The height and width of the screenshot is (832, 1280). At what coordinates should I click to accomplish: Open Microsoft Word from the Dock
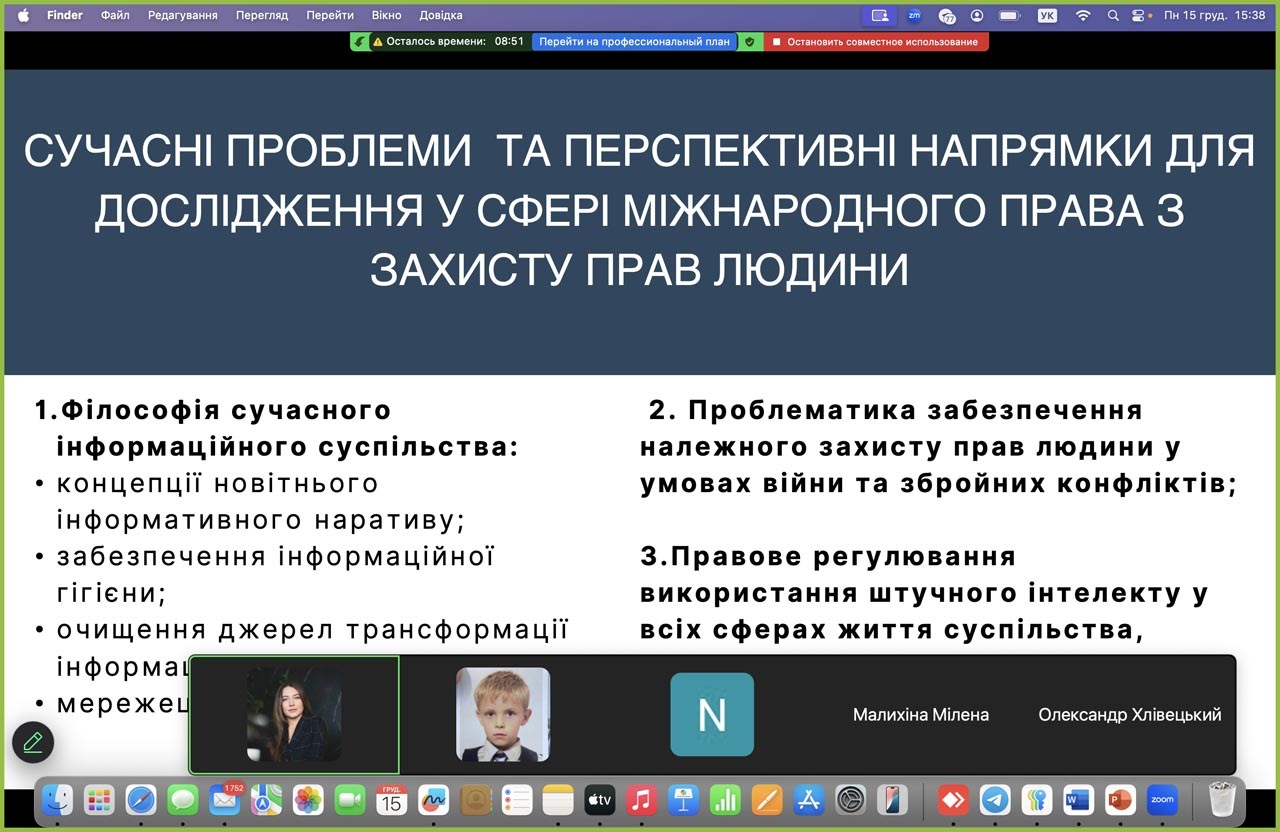pos(1078,800)
